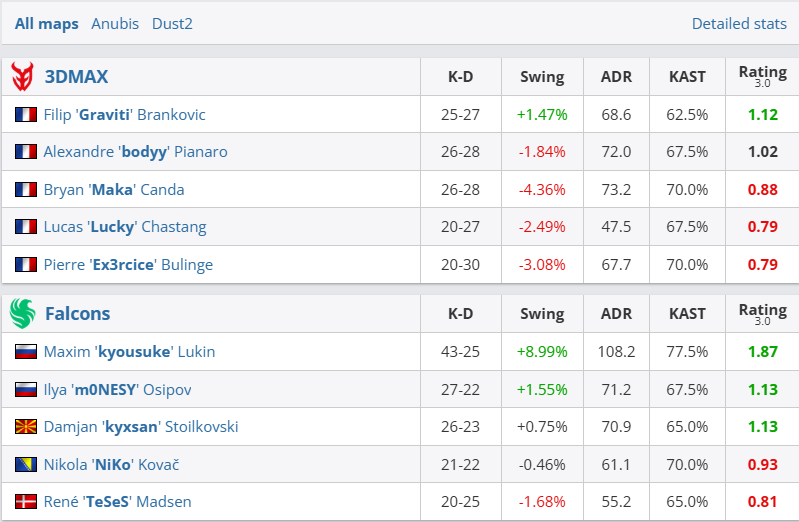Click the Falcons team logo icon
The image size is (799, 522).
coord(22,313)
